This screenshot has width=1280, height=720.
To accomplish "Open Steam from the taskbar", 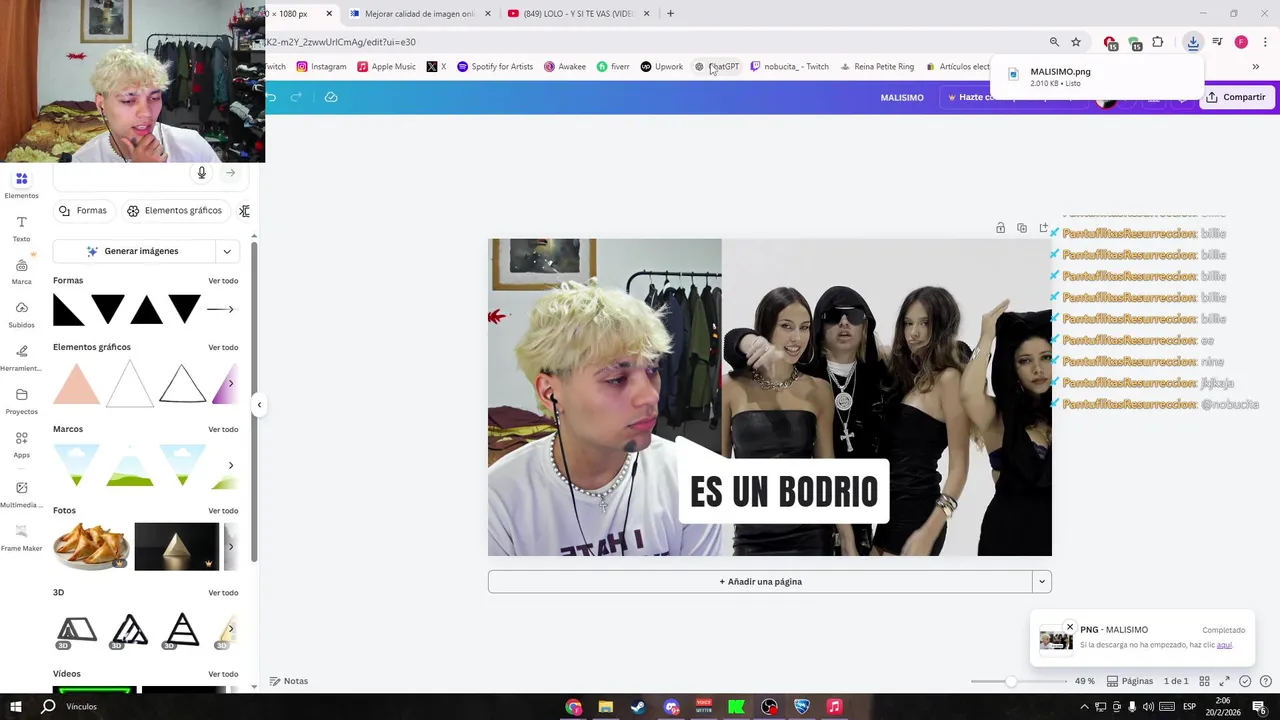I will (638, 707).
